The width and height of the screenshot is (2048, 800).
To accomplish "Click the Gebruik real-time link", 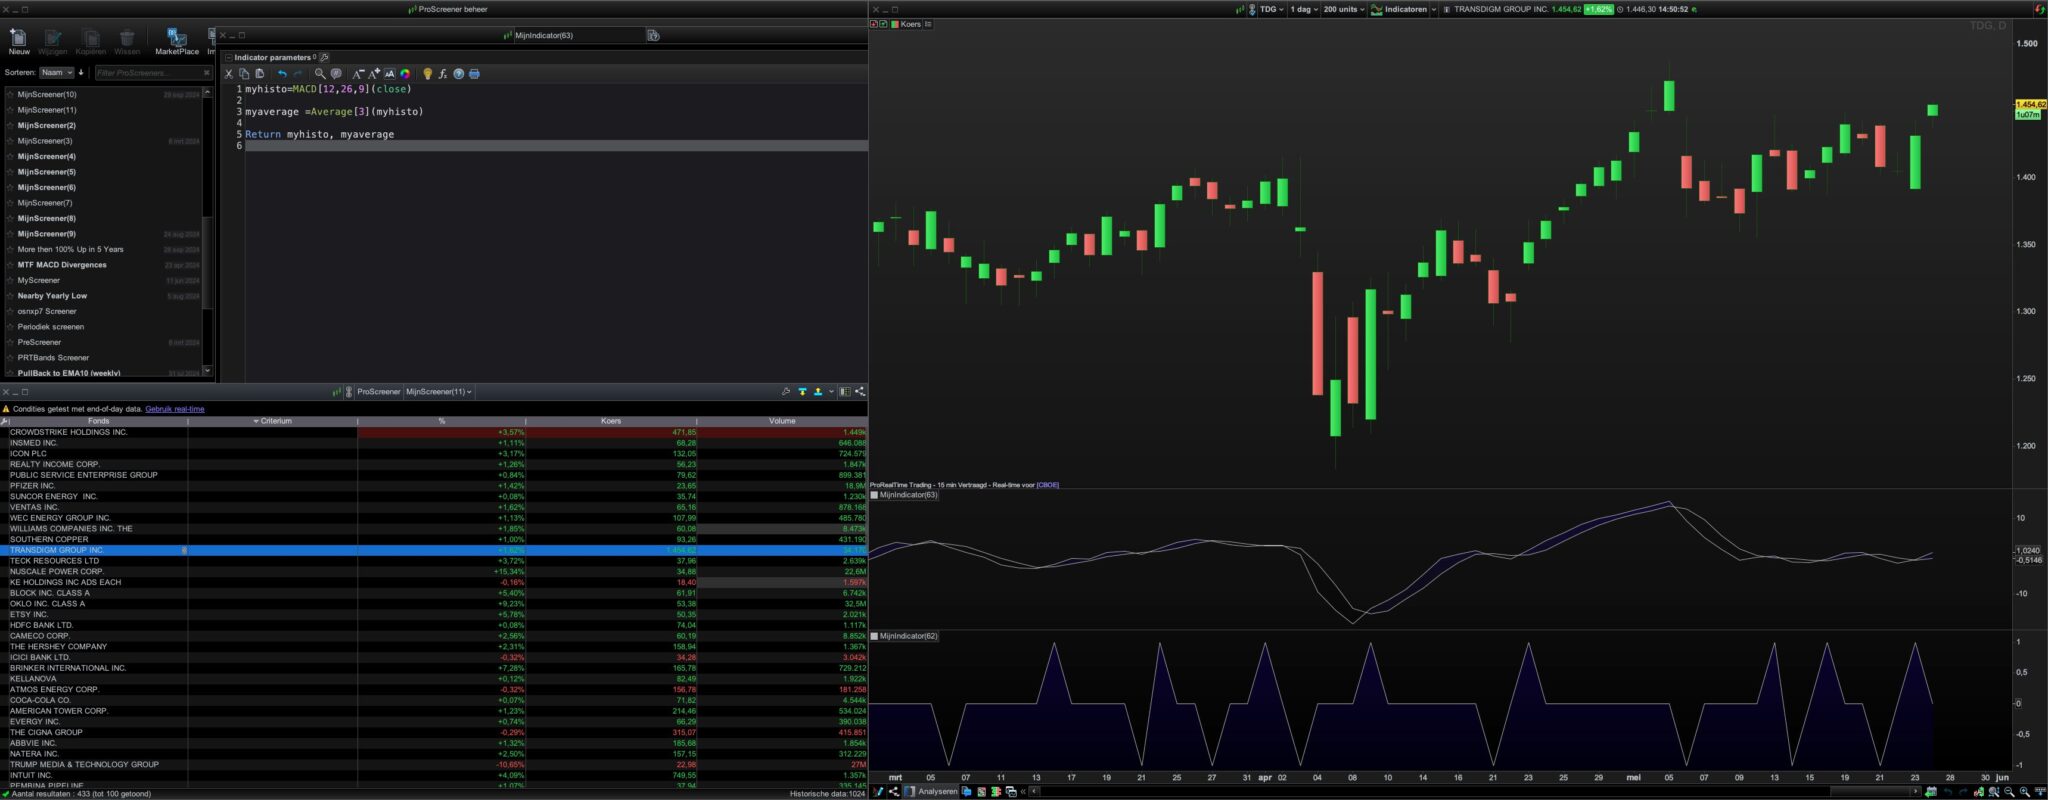I will (x=175, y=409).
